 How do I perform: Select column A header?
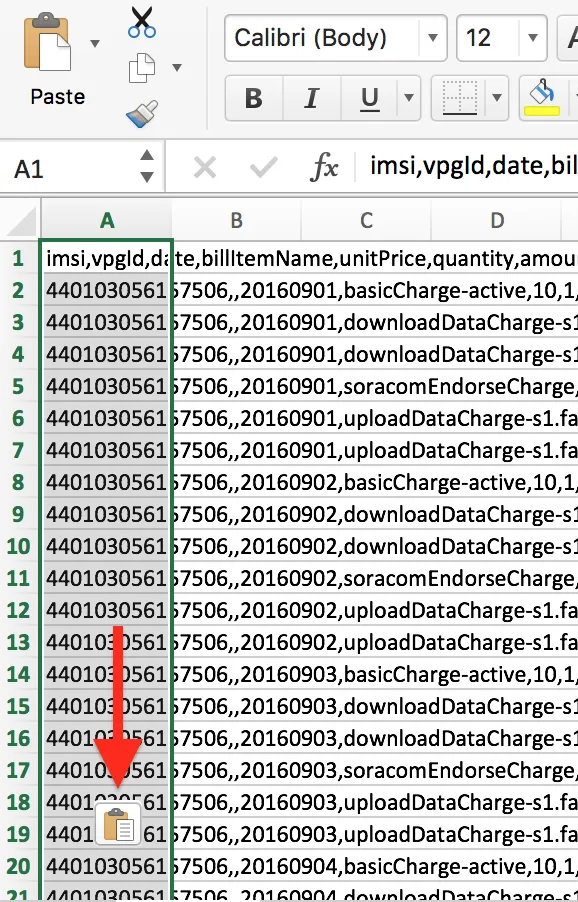click(106, 220)
